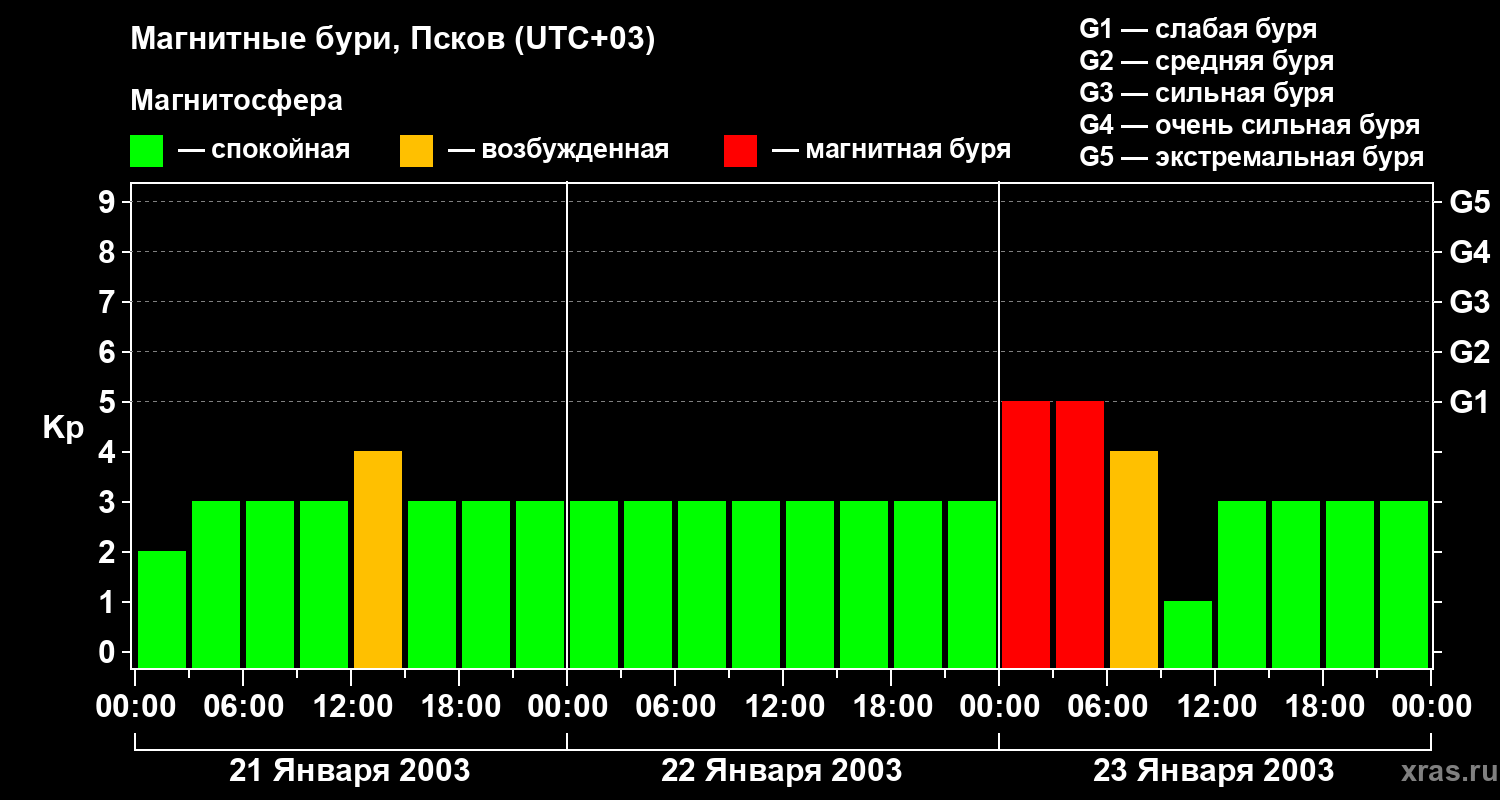The height and width of the screenshot is (800, 1500).
Task: Click the red legend swatch for магнитная буря
Action: 741,151
